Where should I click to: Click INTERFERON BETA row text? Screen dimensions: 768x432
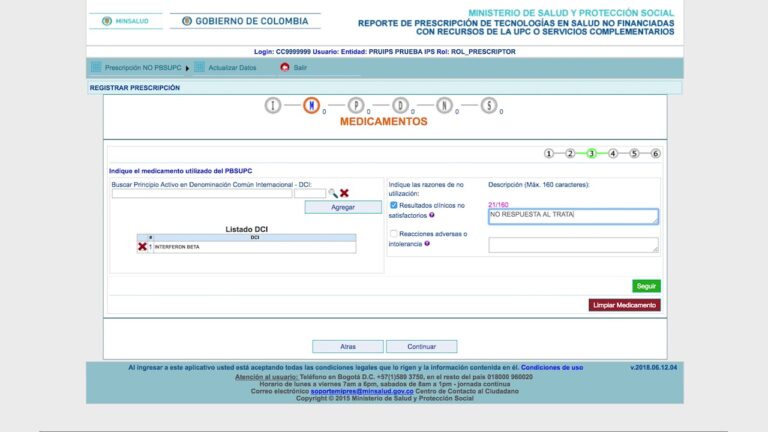pos(177,247)
